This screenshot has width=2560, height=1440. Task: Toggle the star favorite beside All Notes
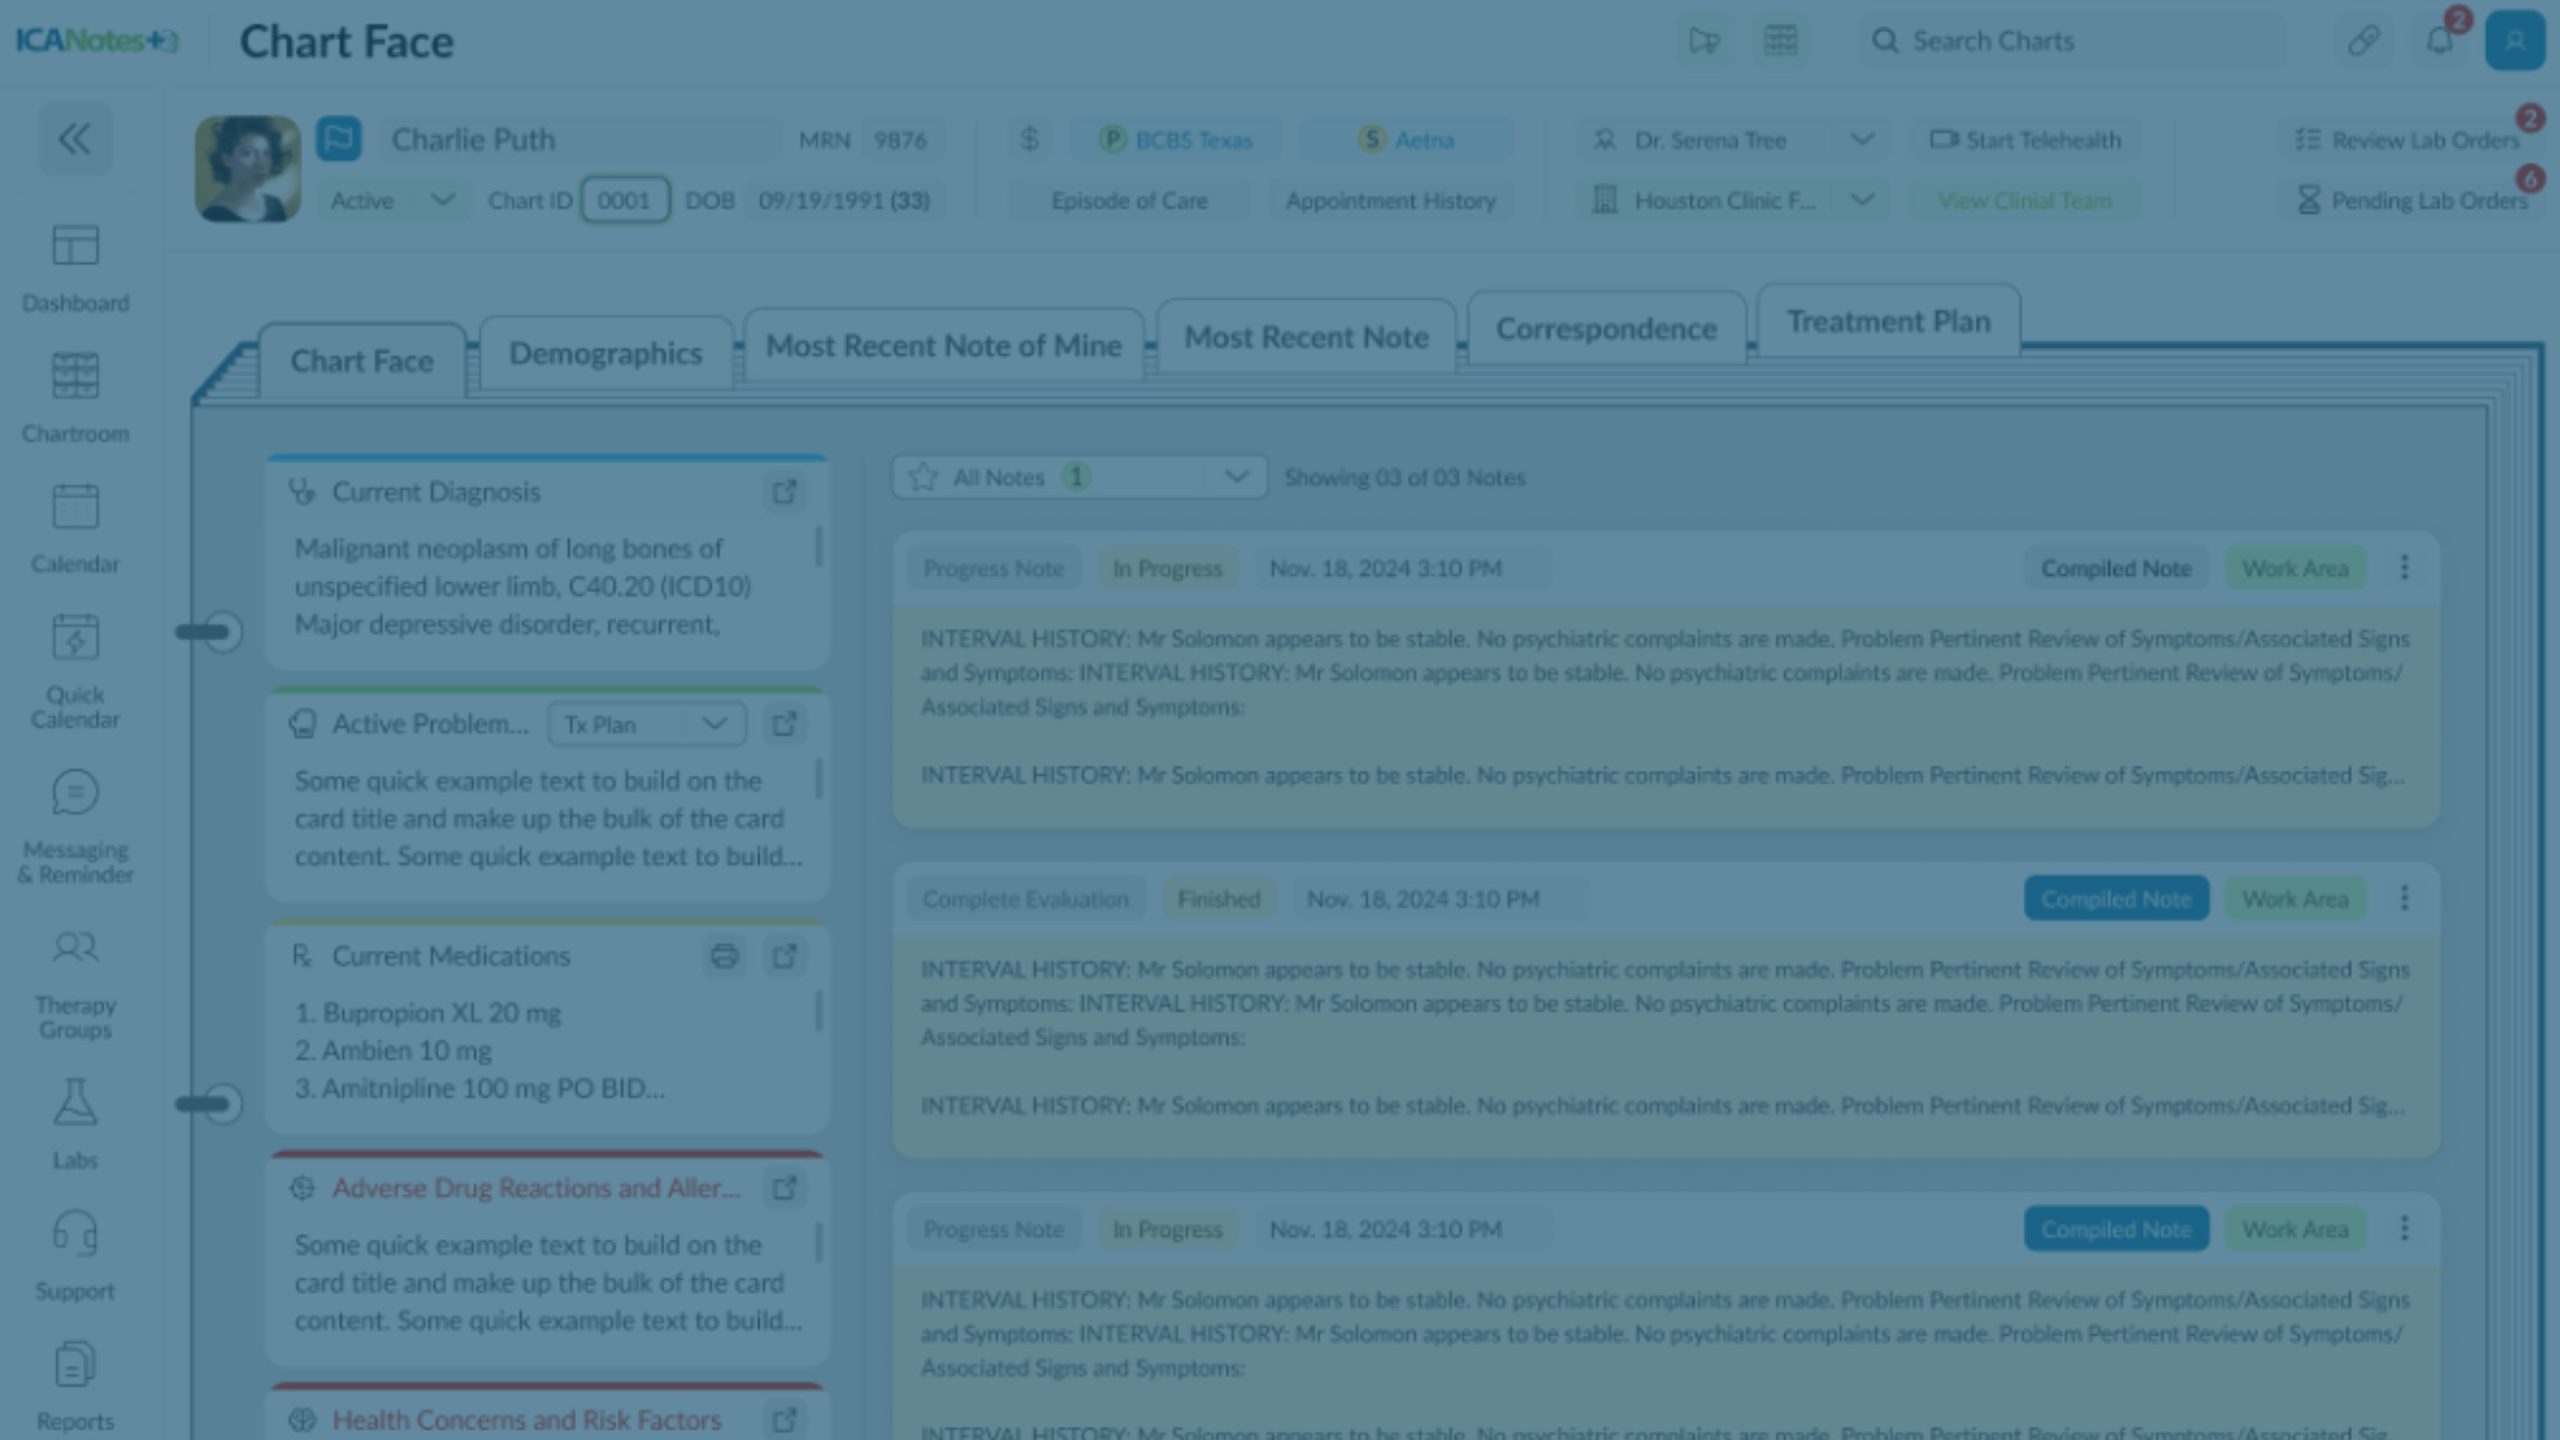tap(923, 477)
